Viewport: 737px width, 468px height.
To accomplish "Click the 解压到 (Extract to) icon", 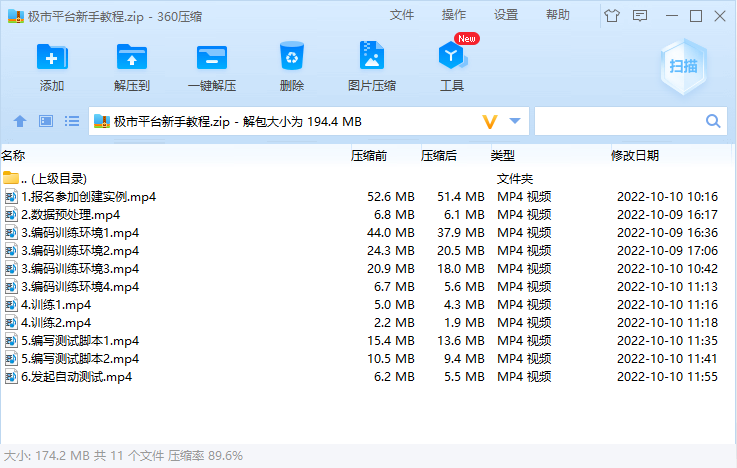I will 132,58.
